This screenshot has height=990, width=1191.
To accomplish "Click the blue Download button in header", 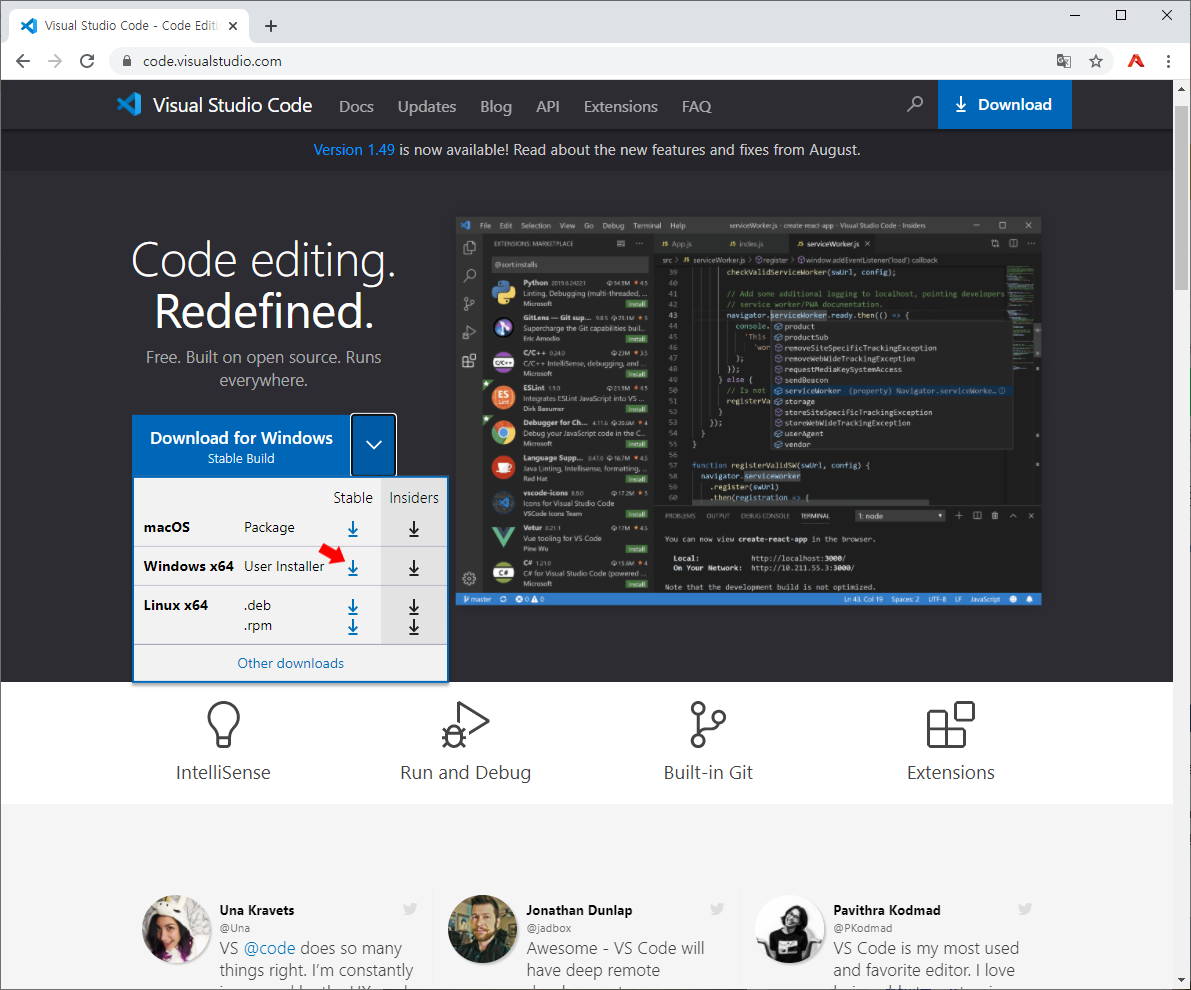I will tap(1004, 105).
